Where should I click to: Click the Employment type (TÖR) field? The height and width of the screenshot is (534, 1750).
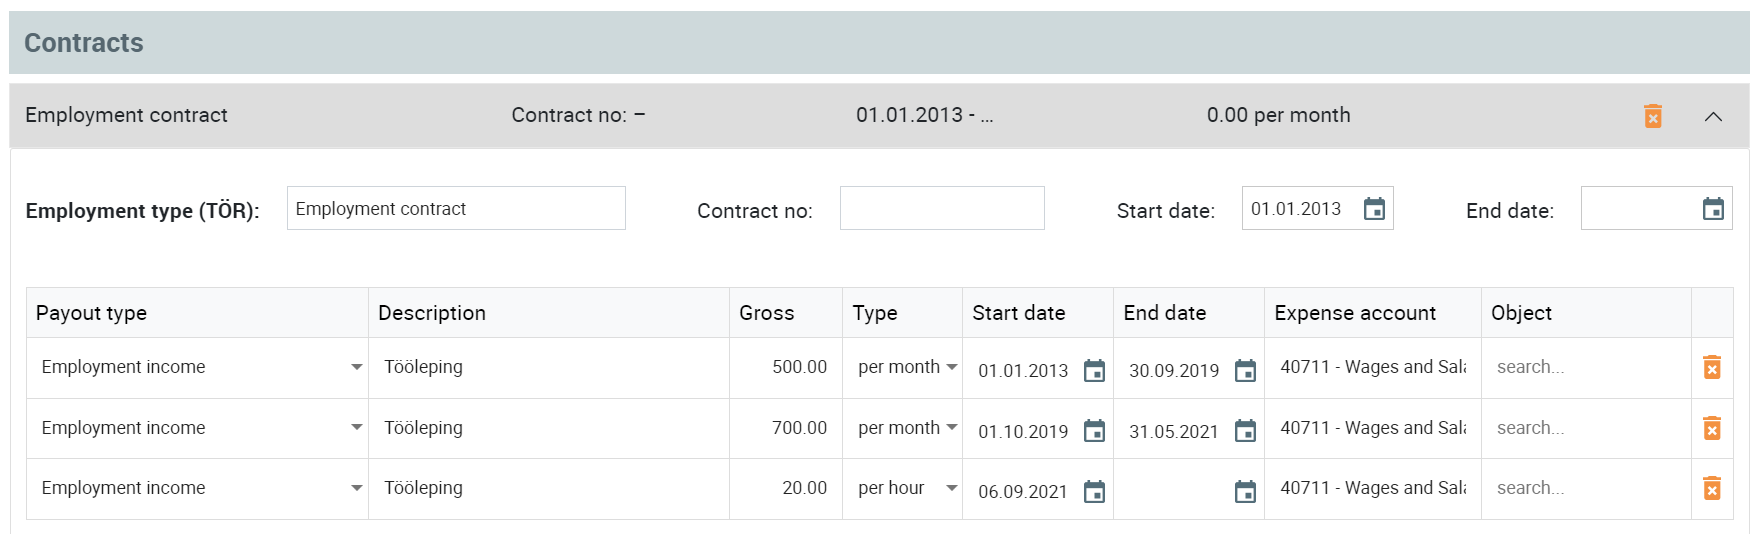tap(456, 208)
